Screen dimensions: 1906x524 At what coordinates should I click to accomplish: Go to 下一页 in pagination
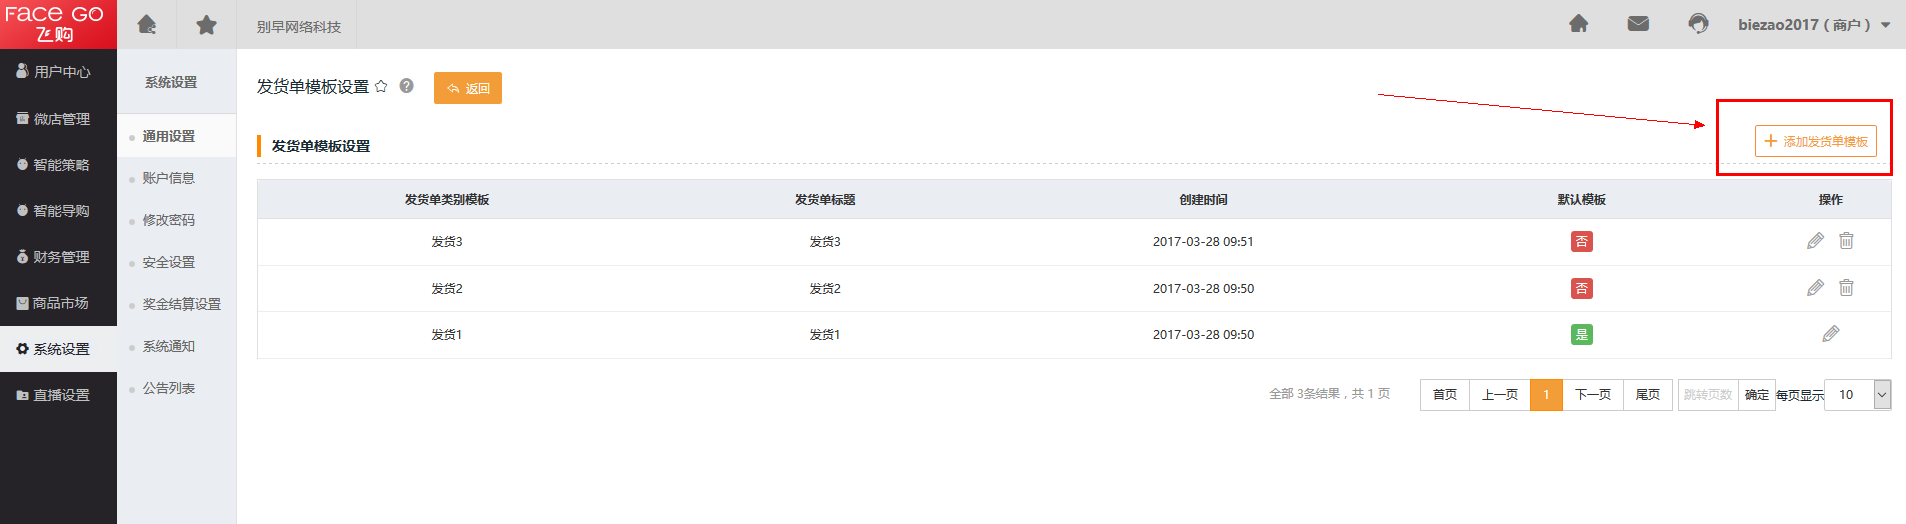[1592, 395]
